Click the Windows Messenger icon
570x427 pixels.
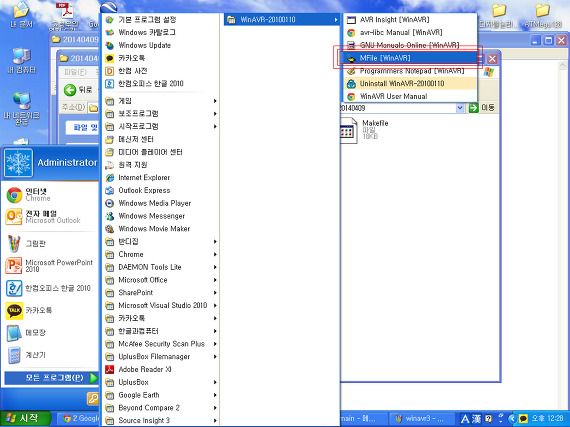tap(109, 216)
